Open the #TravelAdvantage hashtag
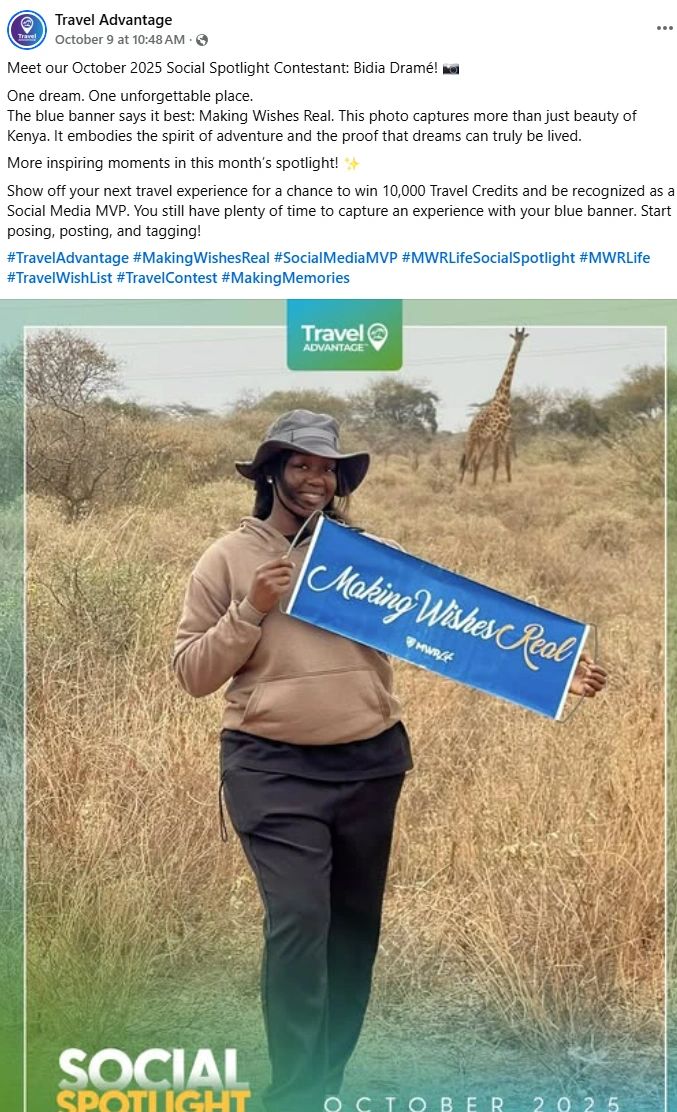 (x=68, y=257)
